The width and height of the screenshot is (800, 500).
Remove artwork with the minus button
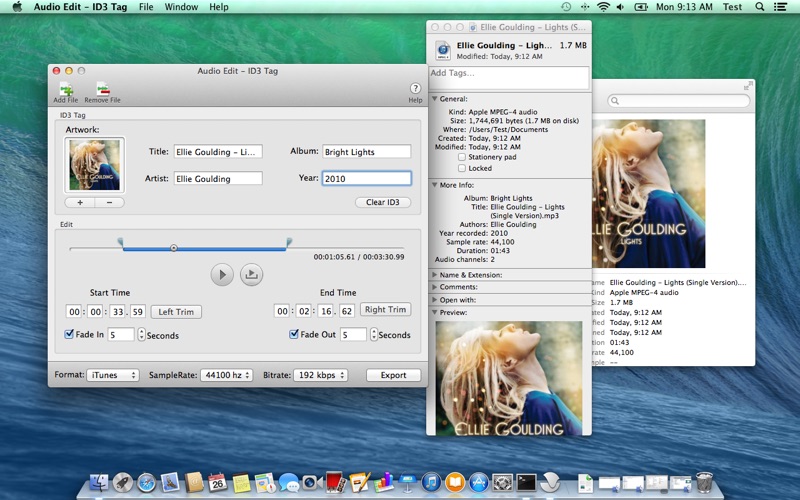(x=109, y=203)
